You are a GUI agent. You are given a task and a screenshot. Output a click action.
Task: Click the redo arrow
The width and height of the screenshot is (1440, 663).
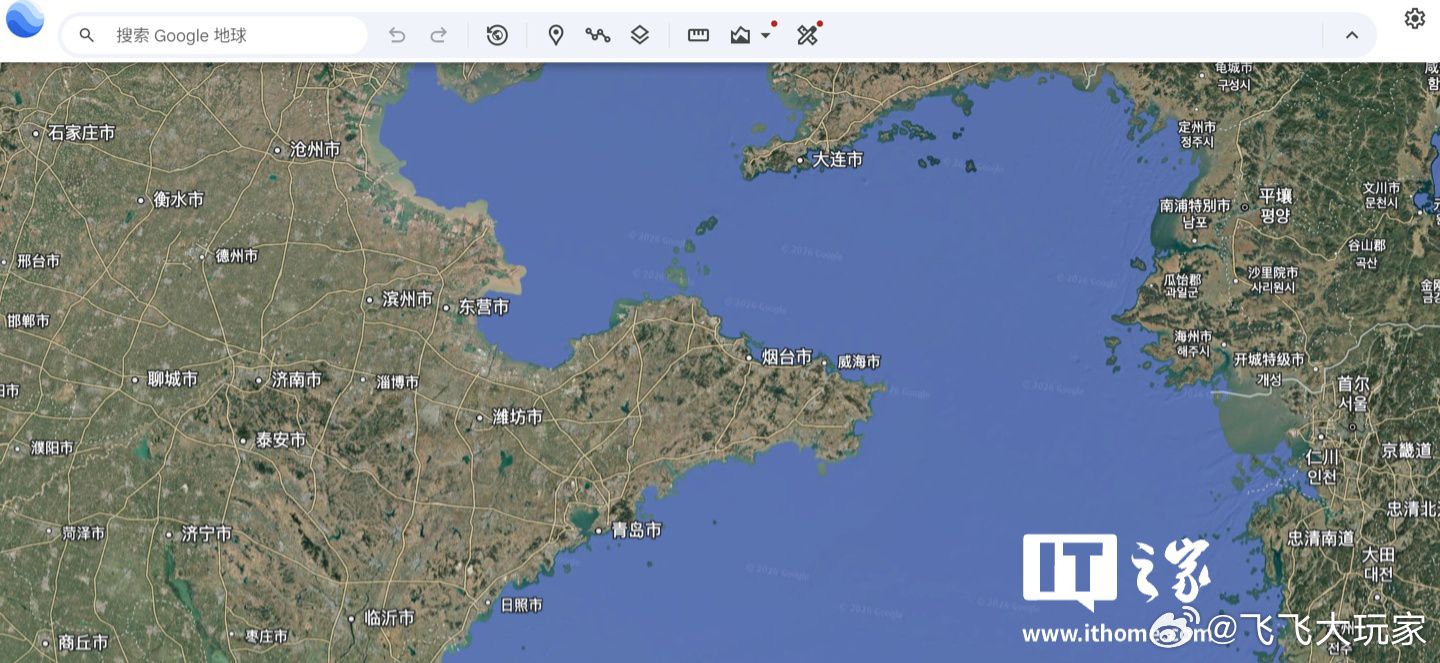click(438, 35)
